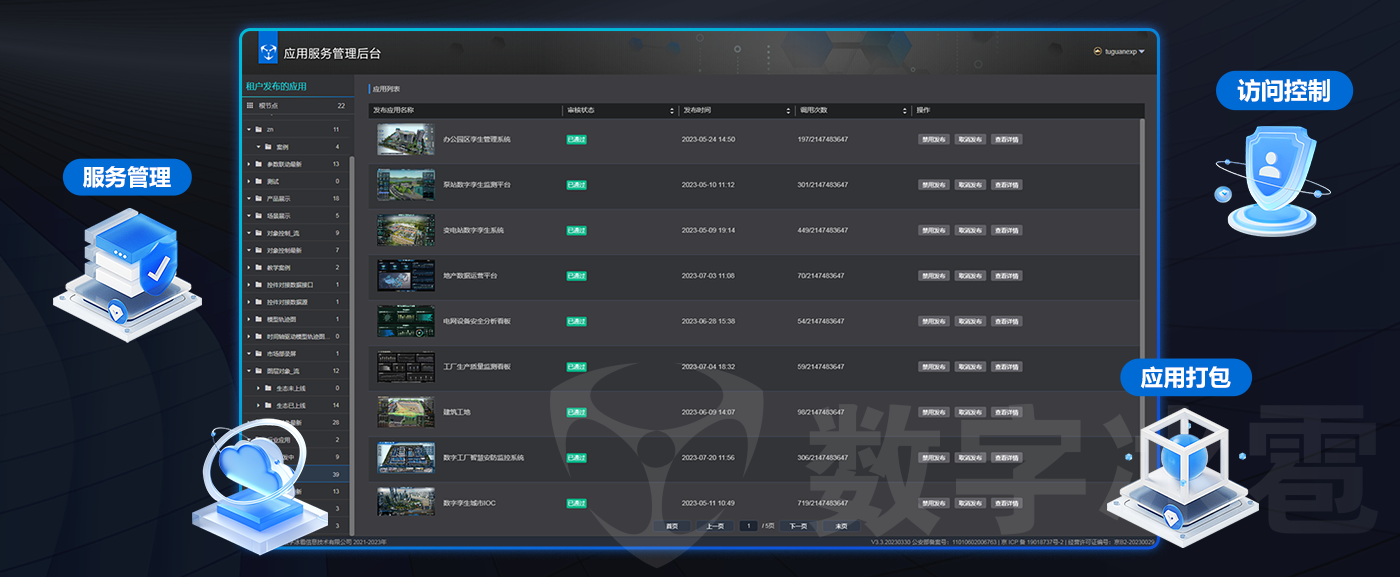
Task: Click the grid icon next to 根节点
Action: [x=250, y=105]
